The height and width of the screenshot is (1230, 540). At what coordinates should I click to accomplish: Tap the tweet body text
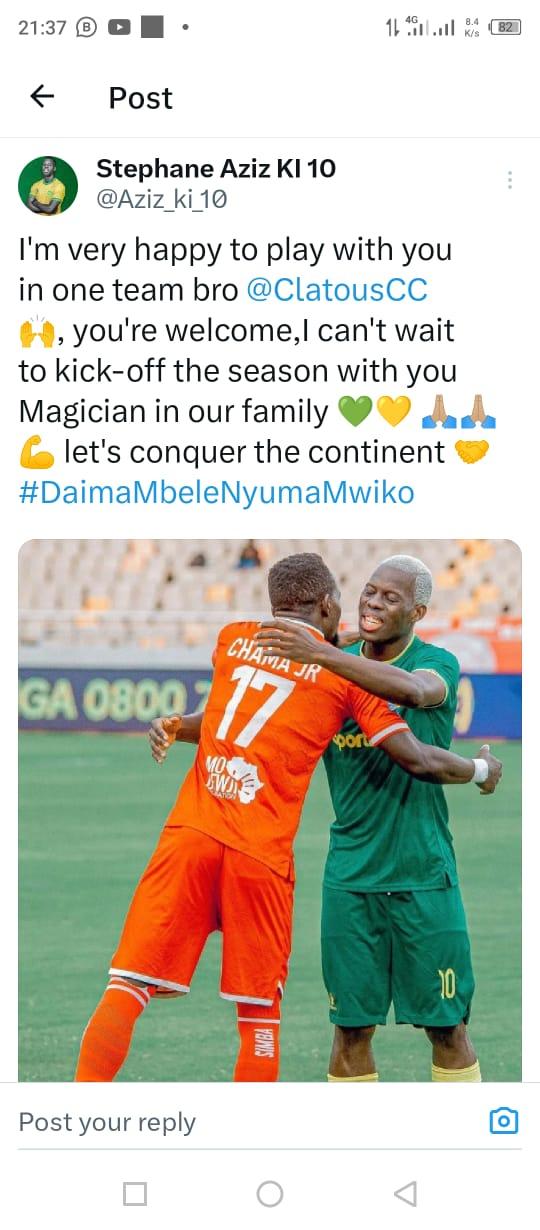(257, 371)
